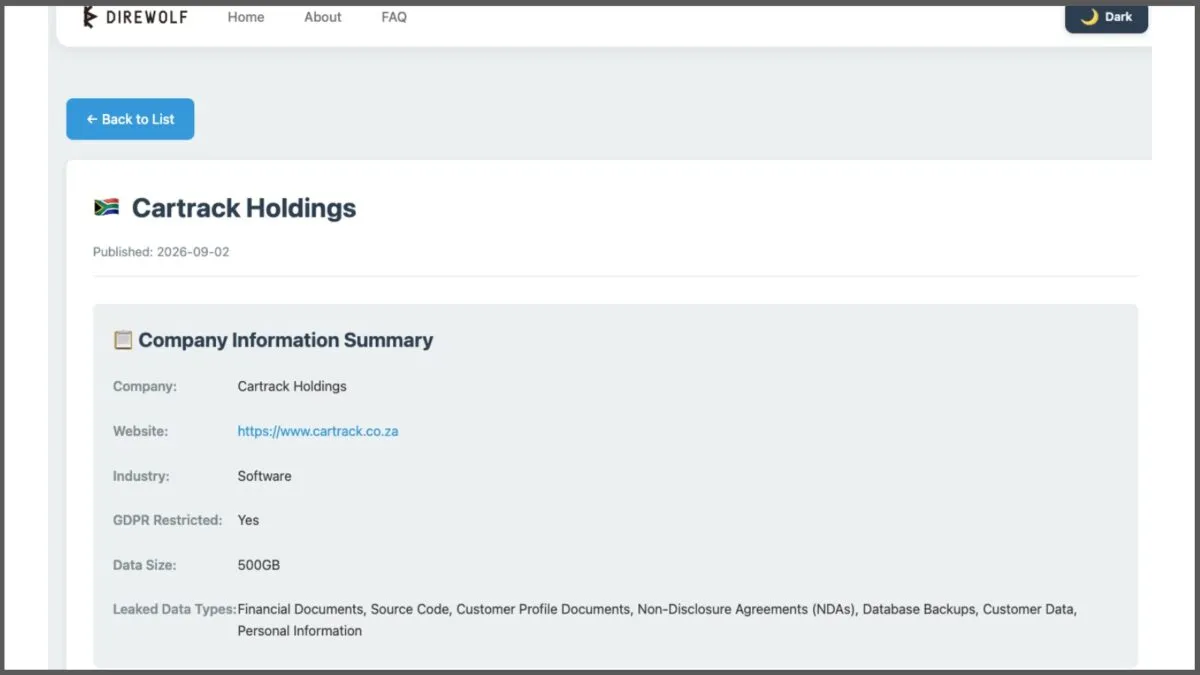Open the Home nav item

[246, 17]
